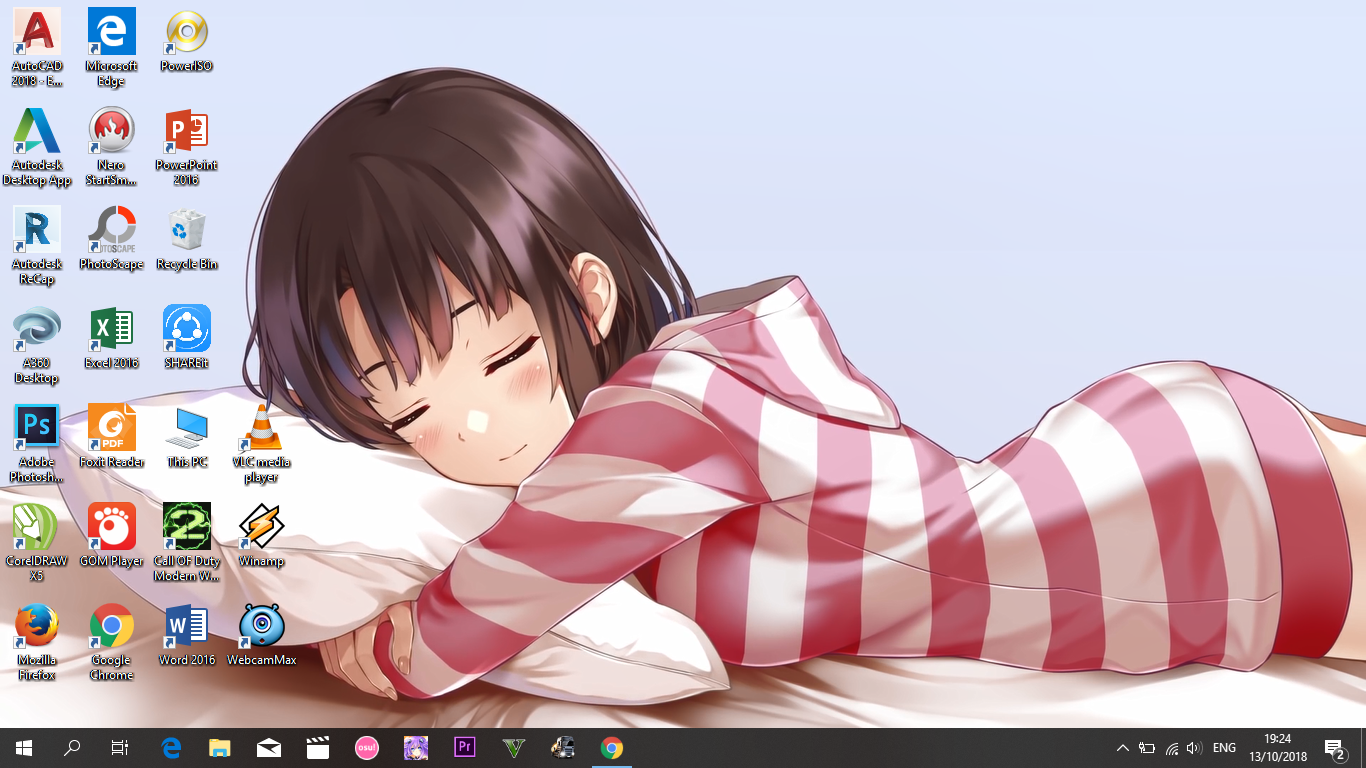
Task: Select the Autodesk ReCap desktop icon
Action: coord(37,245)
